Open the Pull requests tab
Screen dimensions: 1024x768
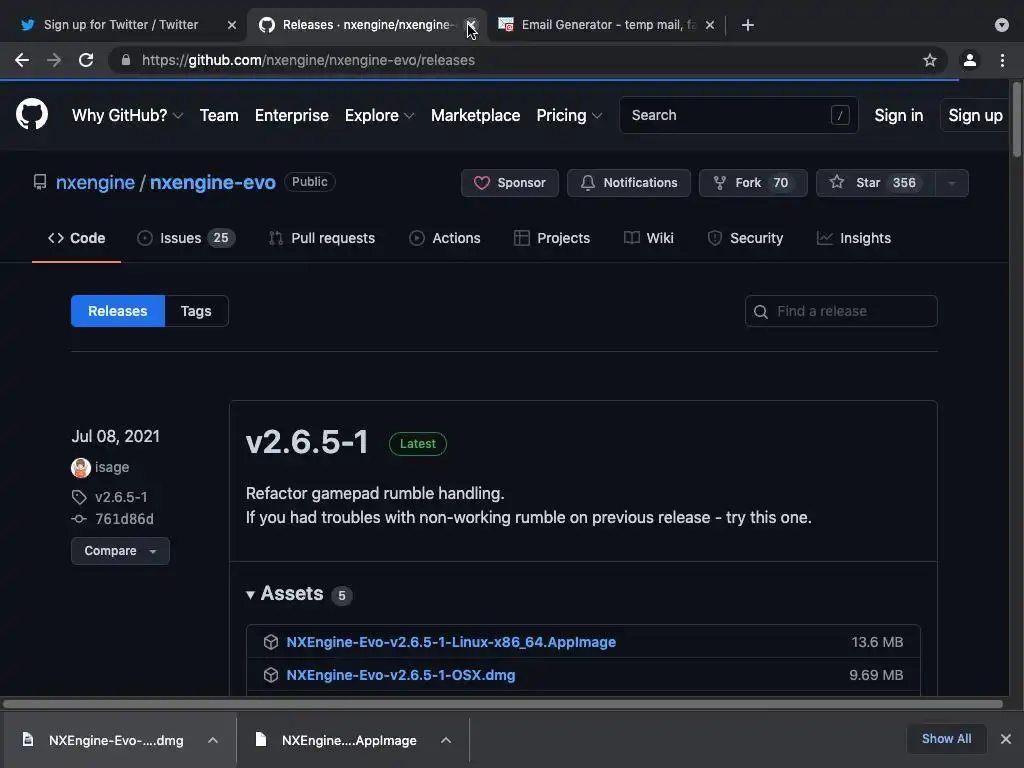pos(322,238)
